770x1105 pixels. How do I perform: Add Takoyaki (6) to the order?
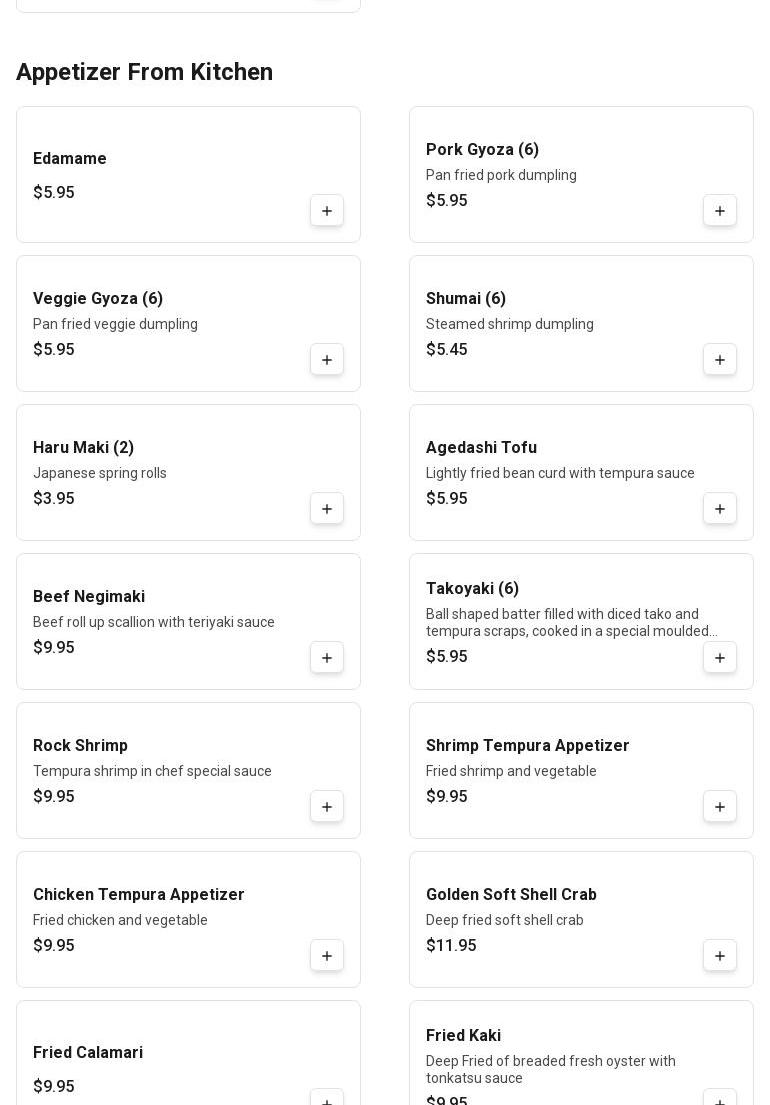(720, 658)
